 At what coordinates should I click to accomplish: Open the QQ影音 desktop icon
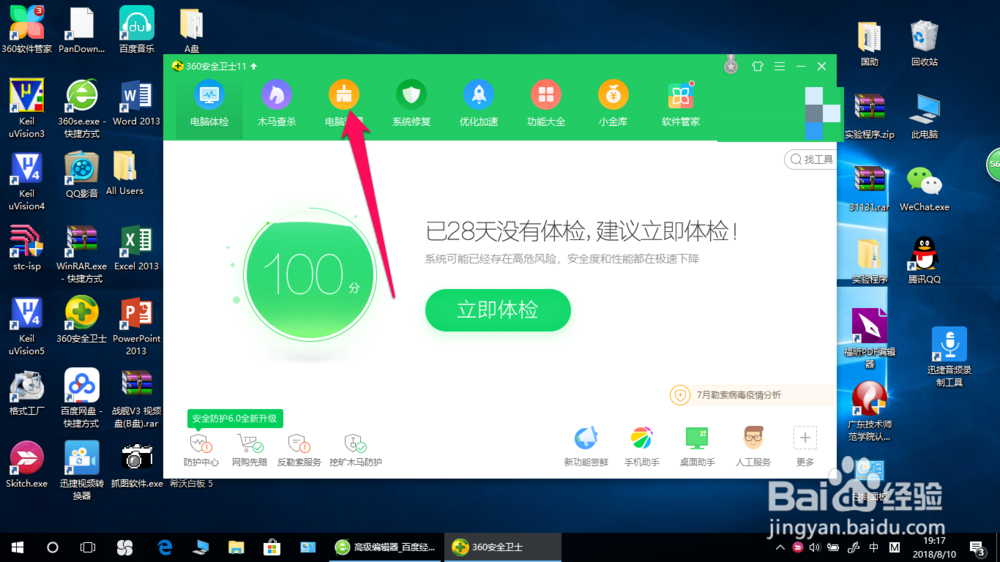pos(82,175)
